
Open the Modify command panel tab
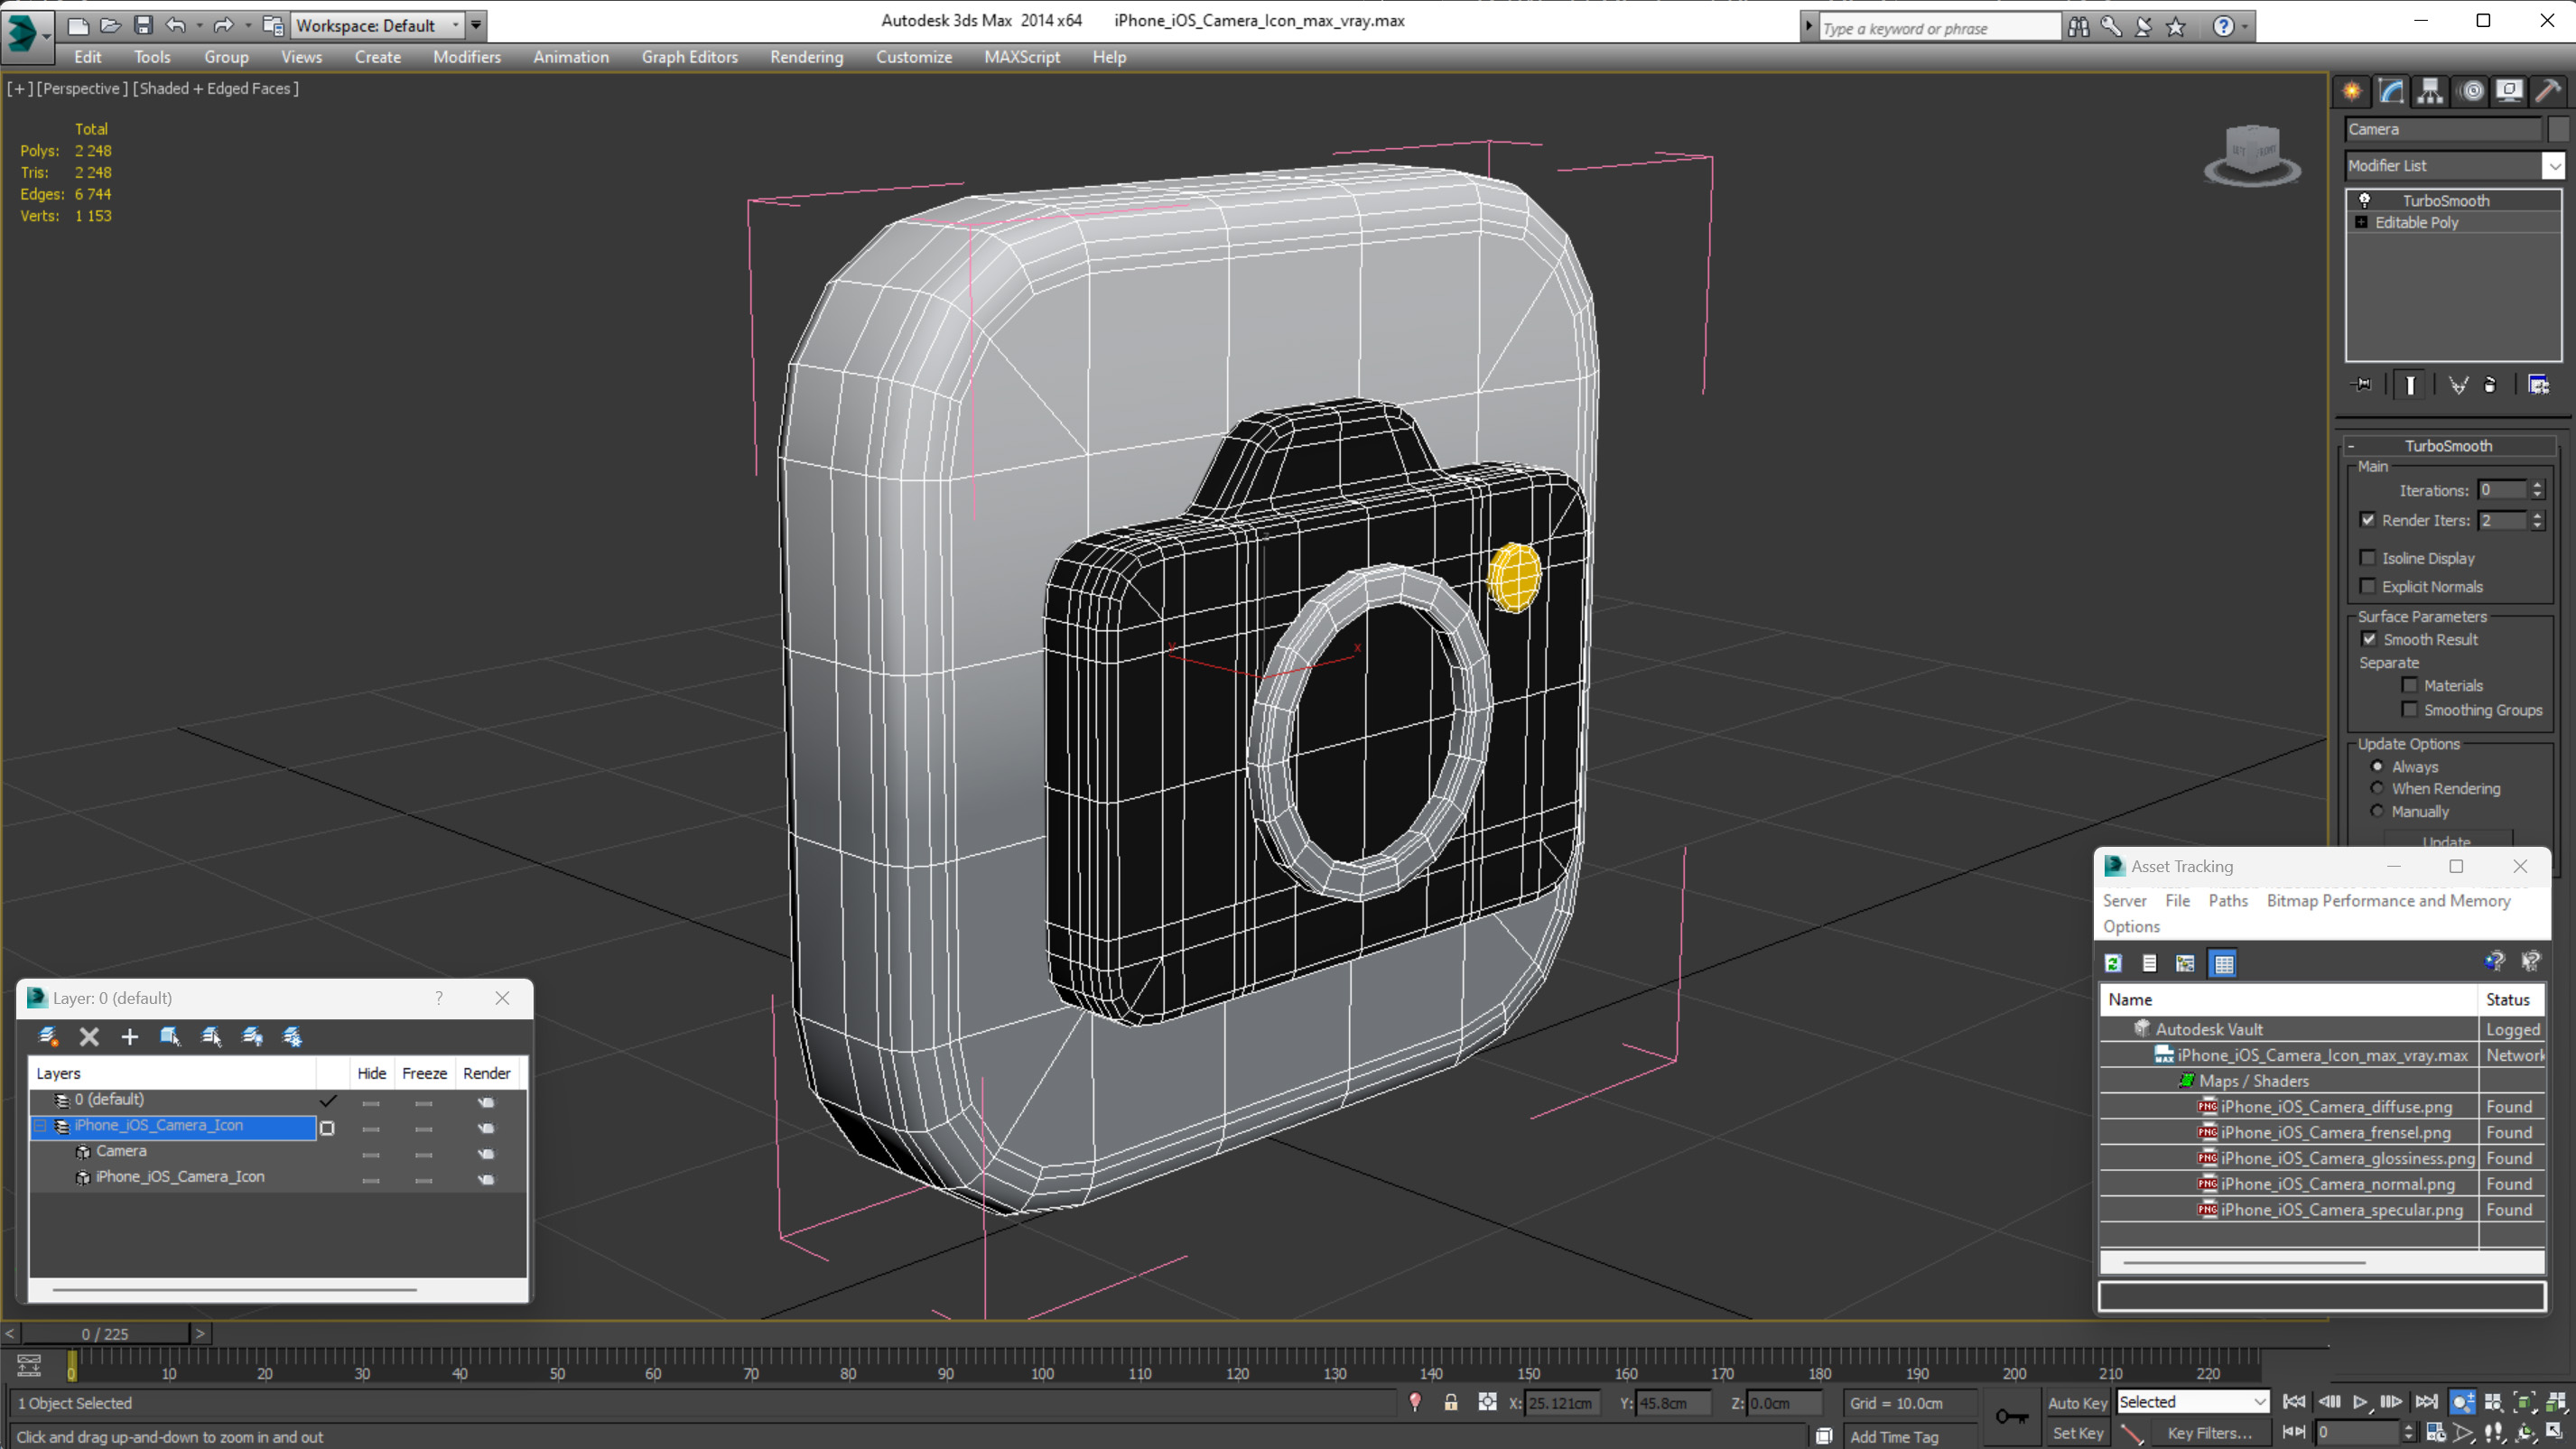[2391, 91]
